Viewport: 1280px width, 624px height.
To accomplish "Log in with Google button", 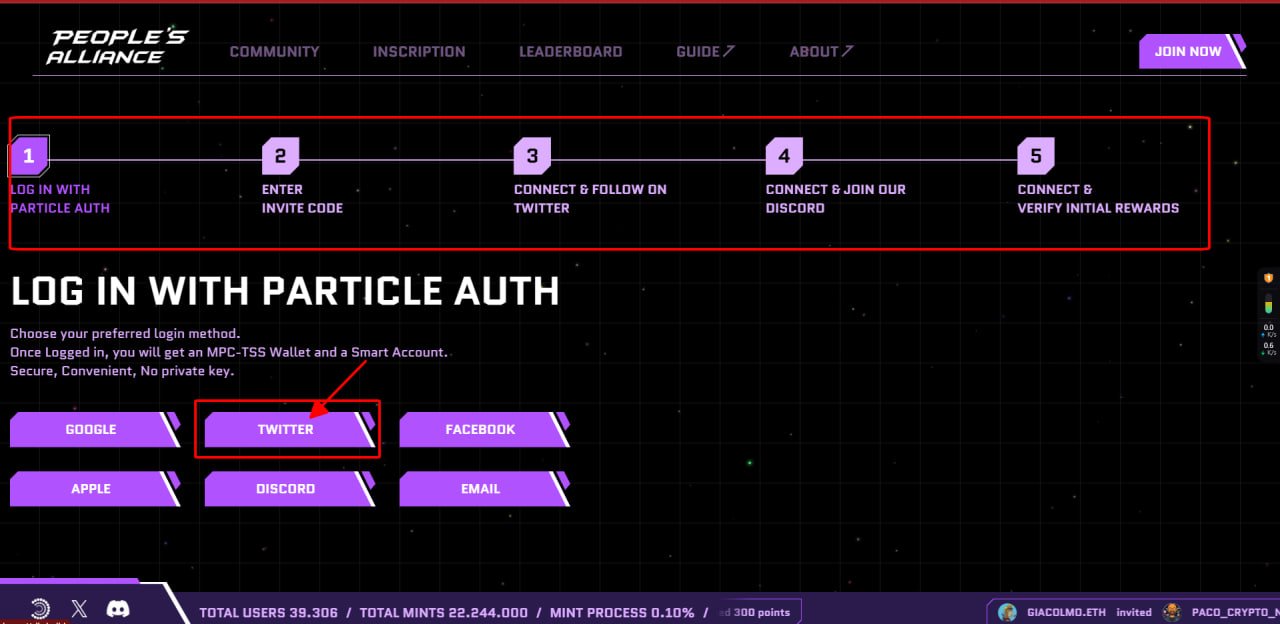I will tap(95, 429).
